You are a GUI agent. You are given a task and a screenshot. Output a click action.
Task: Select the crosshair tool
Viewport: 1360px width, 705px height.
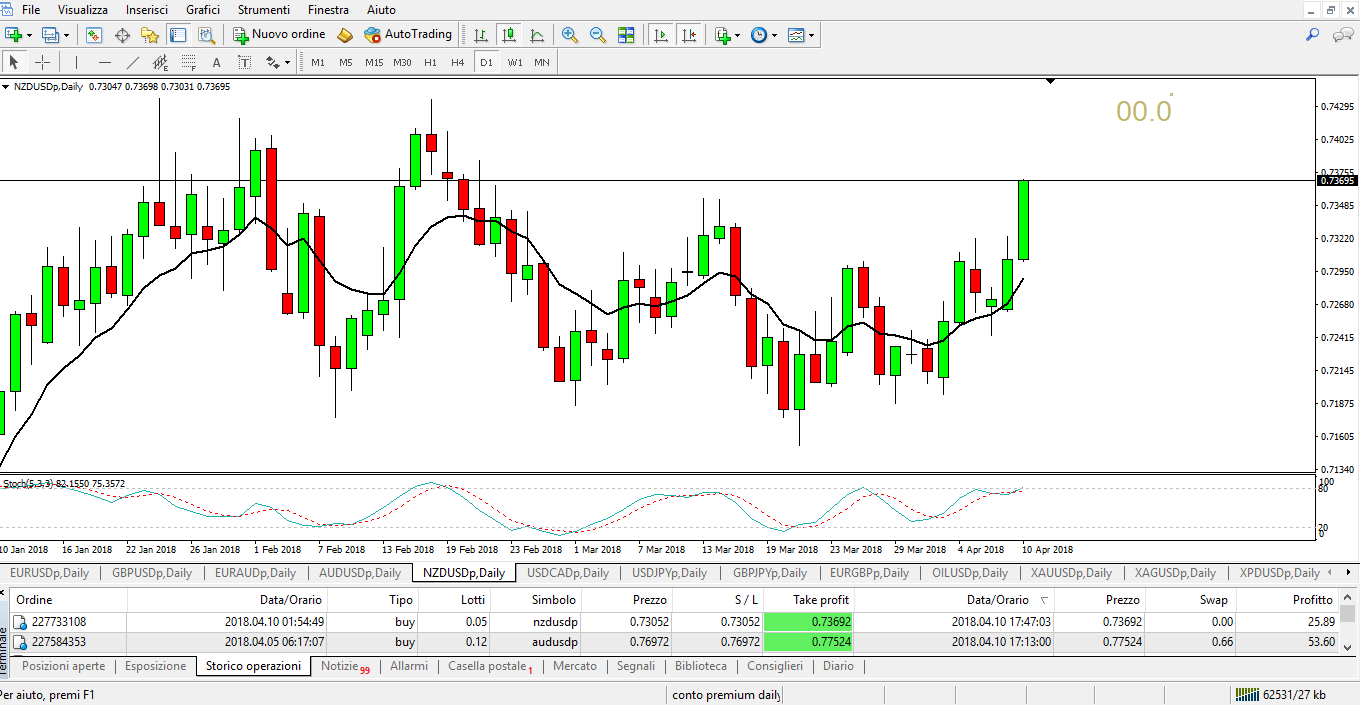pyautogui.click(x=42, y=62)
